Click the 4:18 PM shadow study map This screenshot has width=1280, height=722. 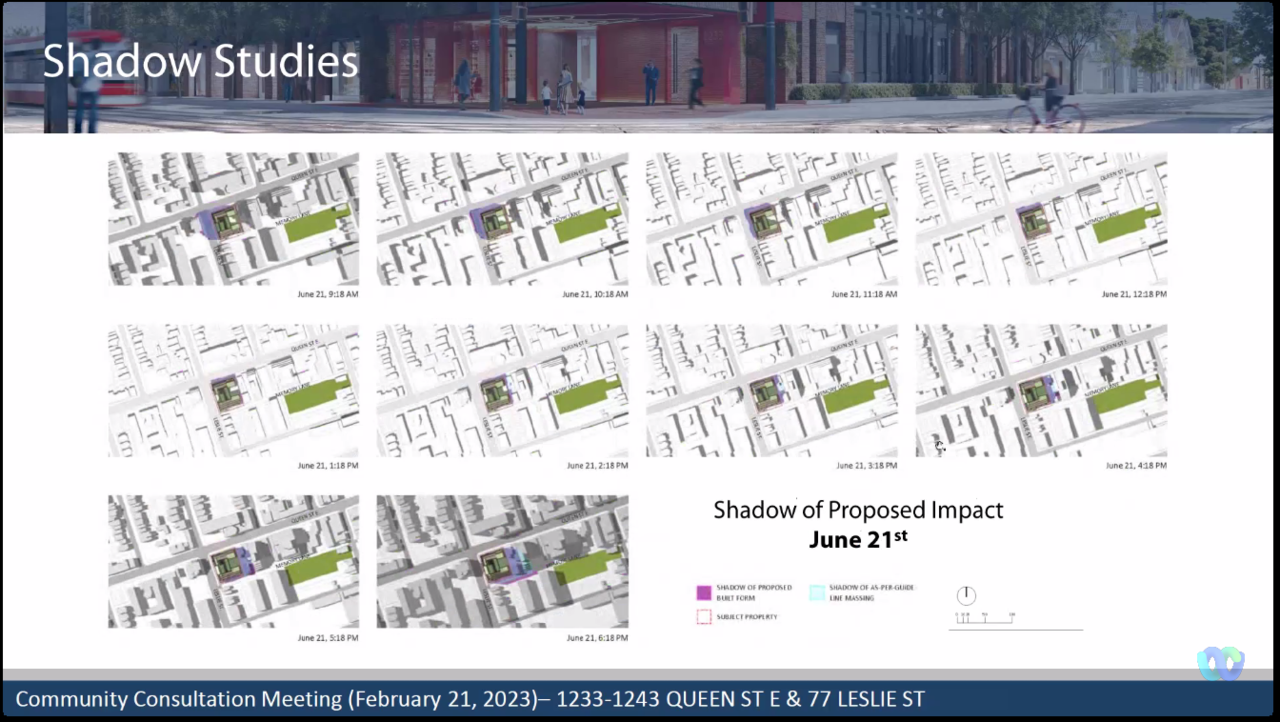(1041, 390)
